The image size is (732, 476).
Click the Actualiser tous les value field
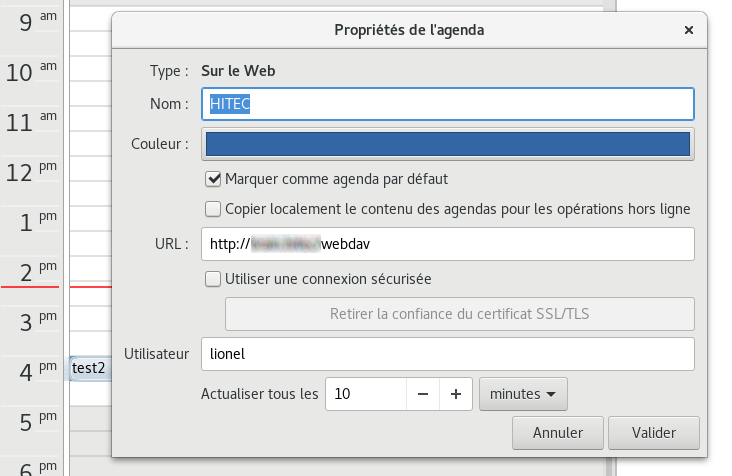click(x=366, y=394)
